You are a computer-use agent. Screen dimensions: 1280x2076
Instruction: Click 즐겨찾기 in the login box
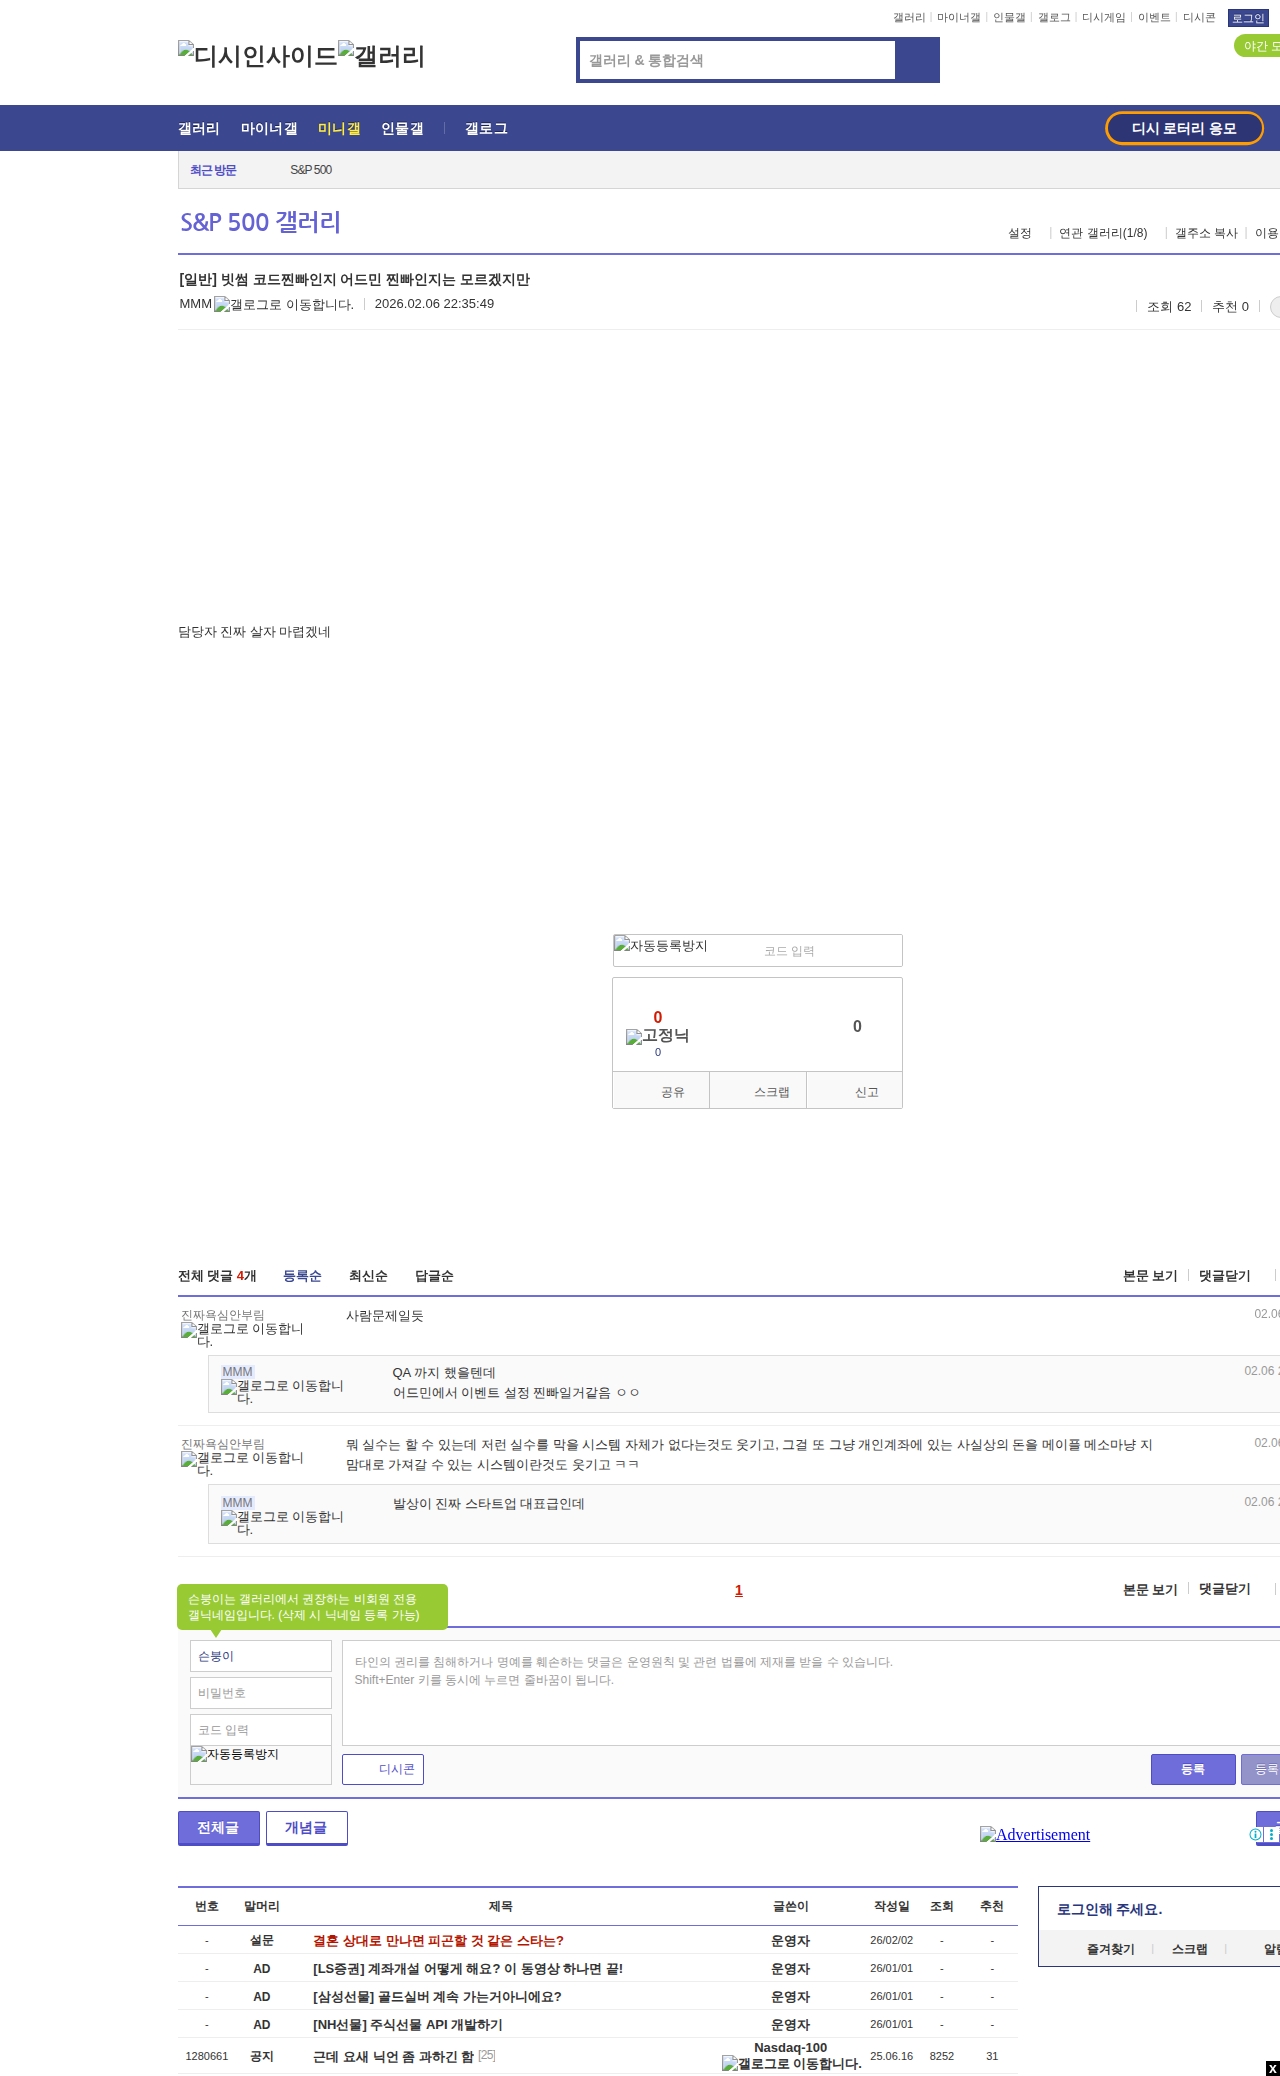coord(1111,1949)
